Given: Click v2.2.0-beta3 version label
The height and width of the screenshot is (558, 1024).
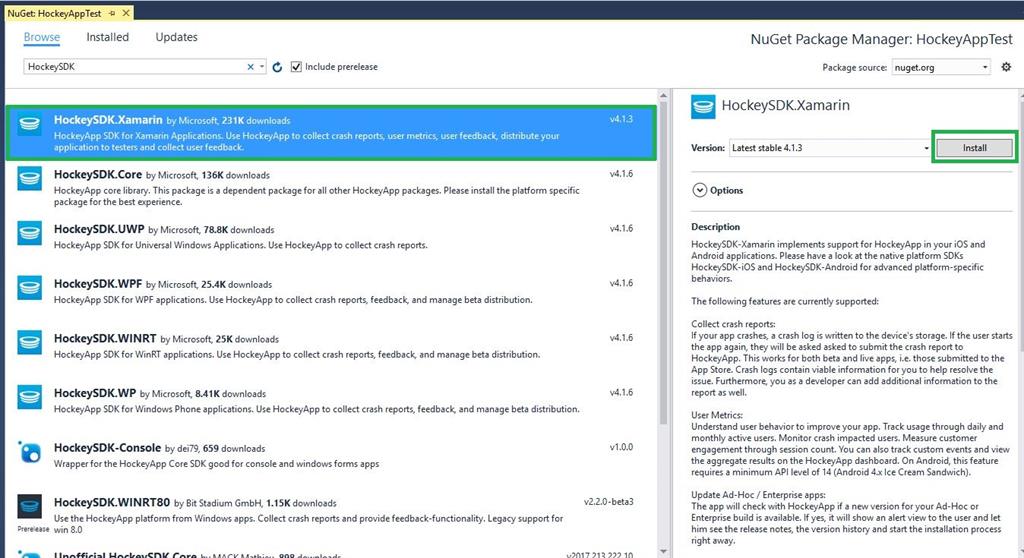Looking at the screenshot, I should (x=609, y=502).
